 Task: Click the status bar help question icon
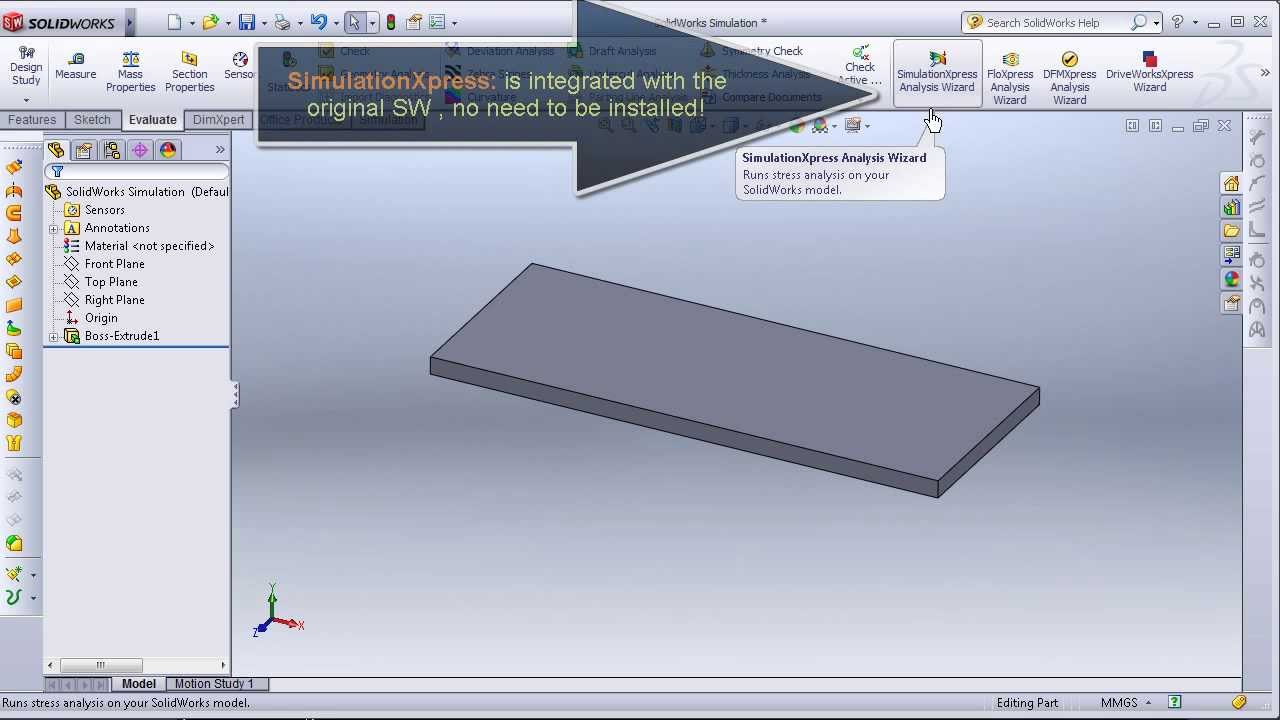click(1175, 703)
